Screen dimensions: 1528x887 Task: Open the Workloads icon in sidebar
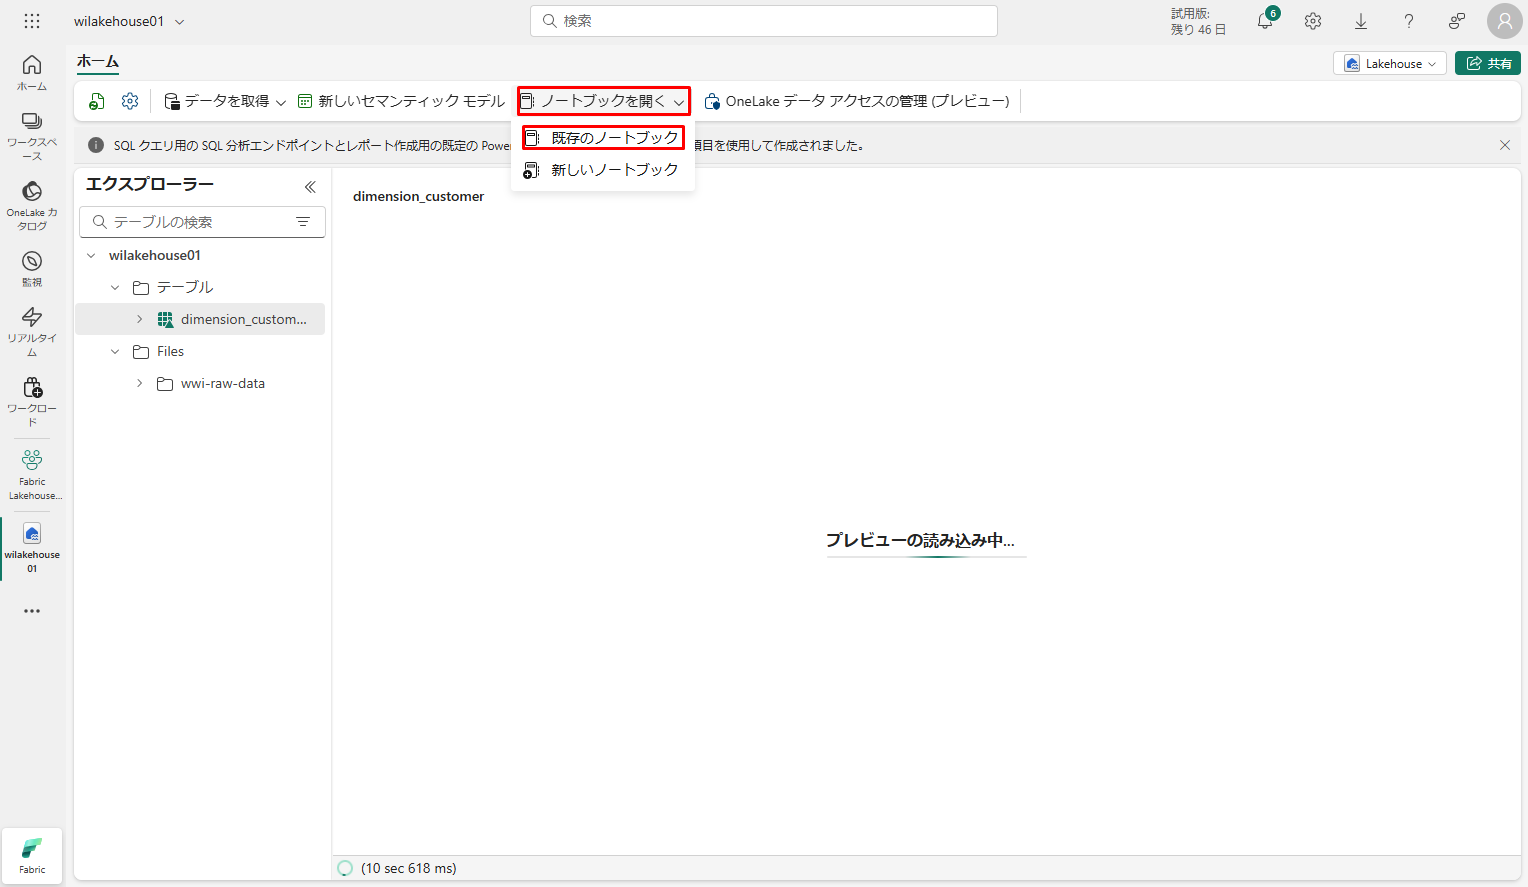(32, 402)
